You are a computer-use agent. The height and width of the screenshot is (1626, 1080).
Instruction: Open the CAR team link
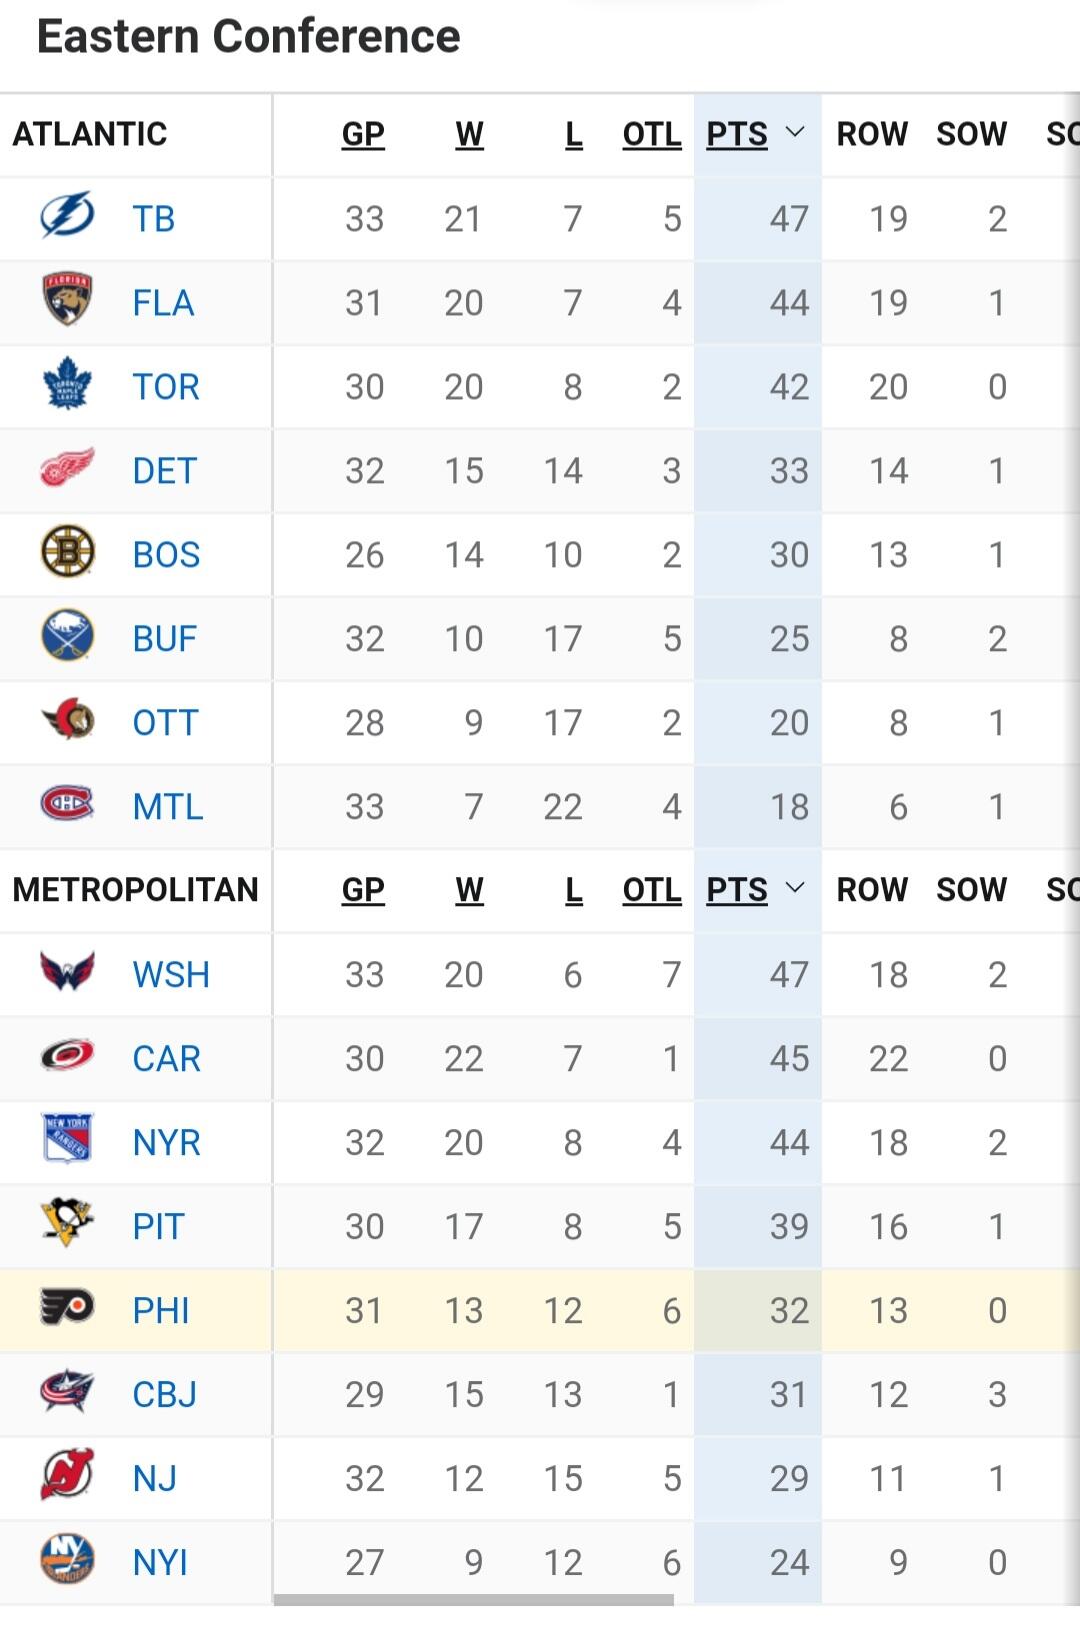167,1058
